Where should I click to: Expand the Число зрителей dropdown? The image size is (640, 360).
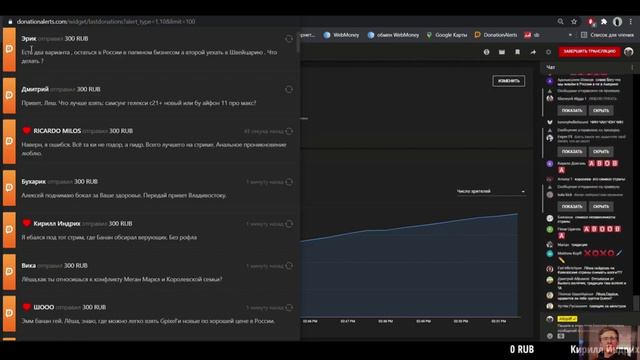click(491, 191)
